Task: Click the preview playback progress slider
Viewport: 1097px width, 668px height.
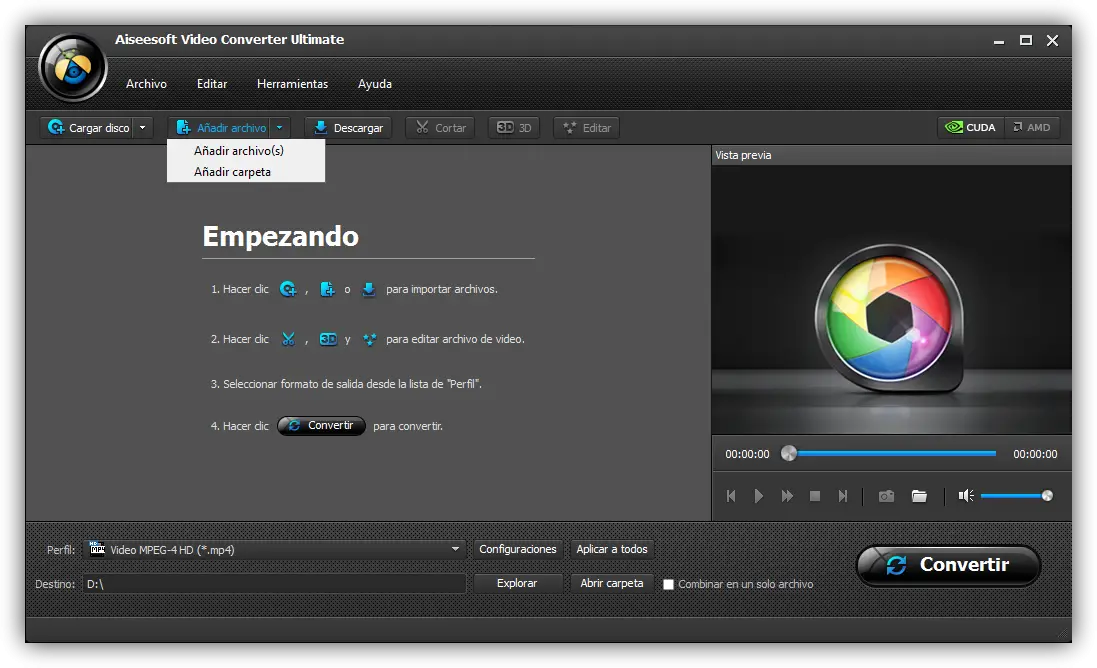Action: (890, 453)
